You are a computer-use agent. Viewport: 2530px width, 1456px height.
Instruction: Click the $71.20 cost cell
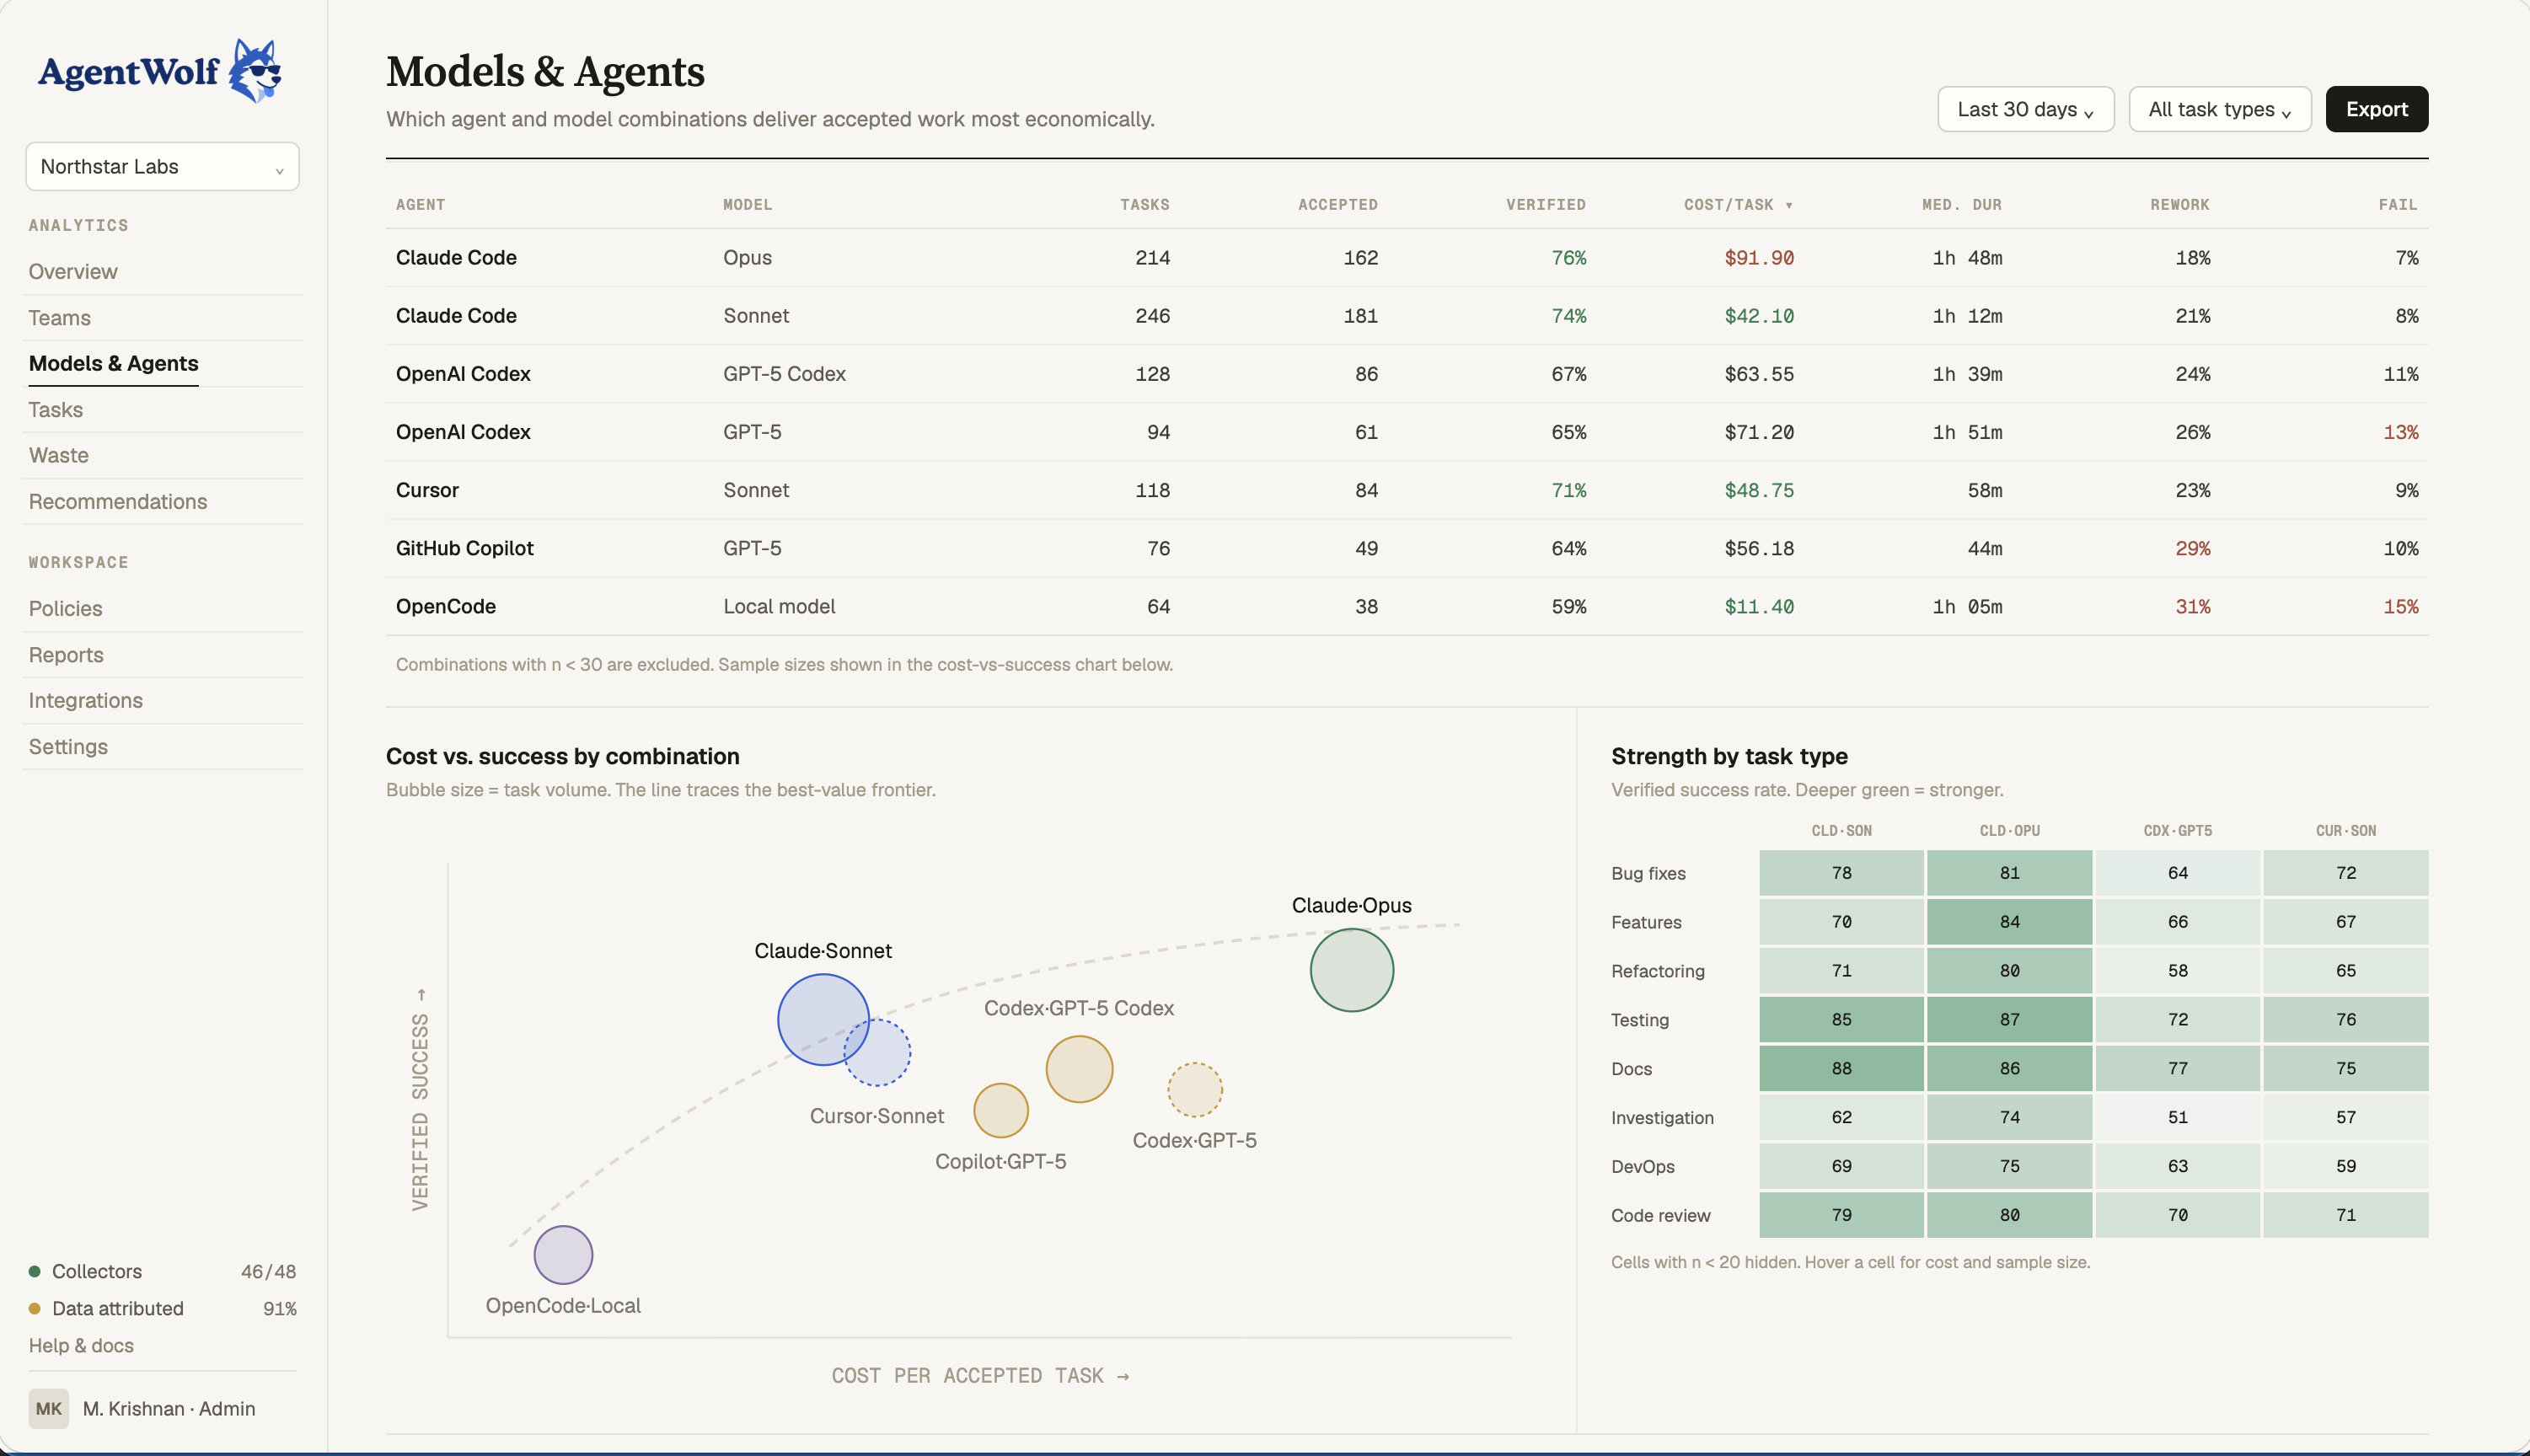[x=1759, y=432]
